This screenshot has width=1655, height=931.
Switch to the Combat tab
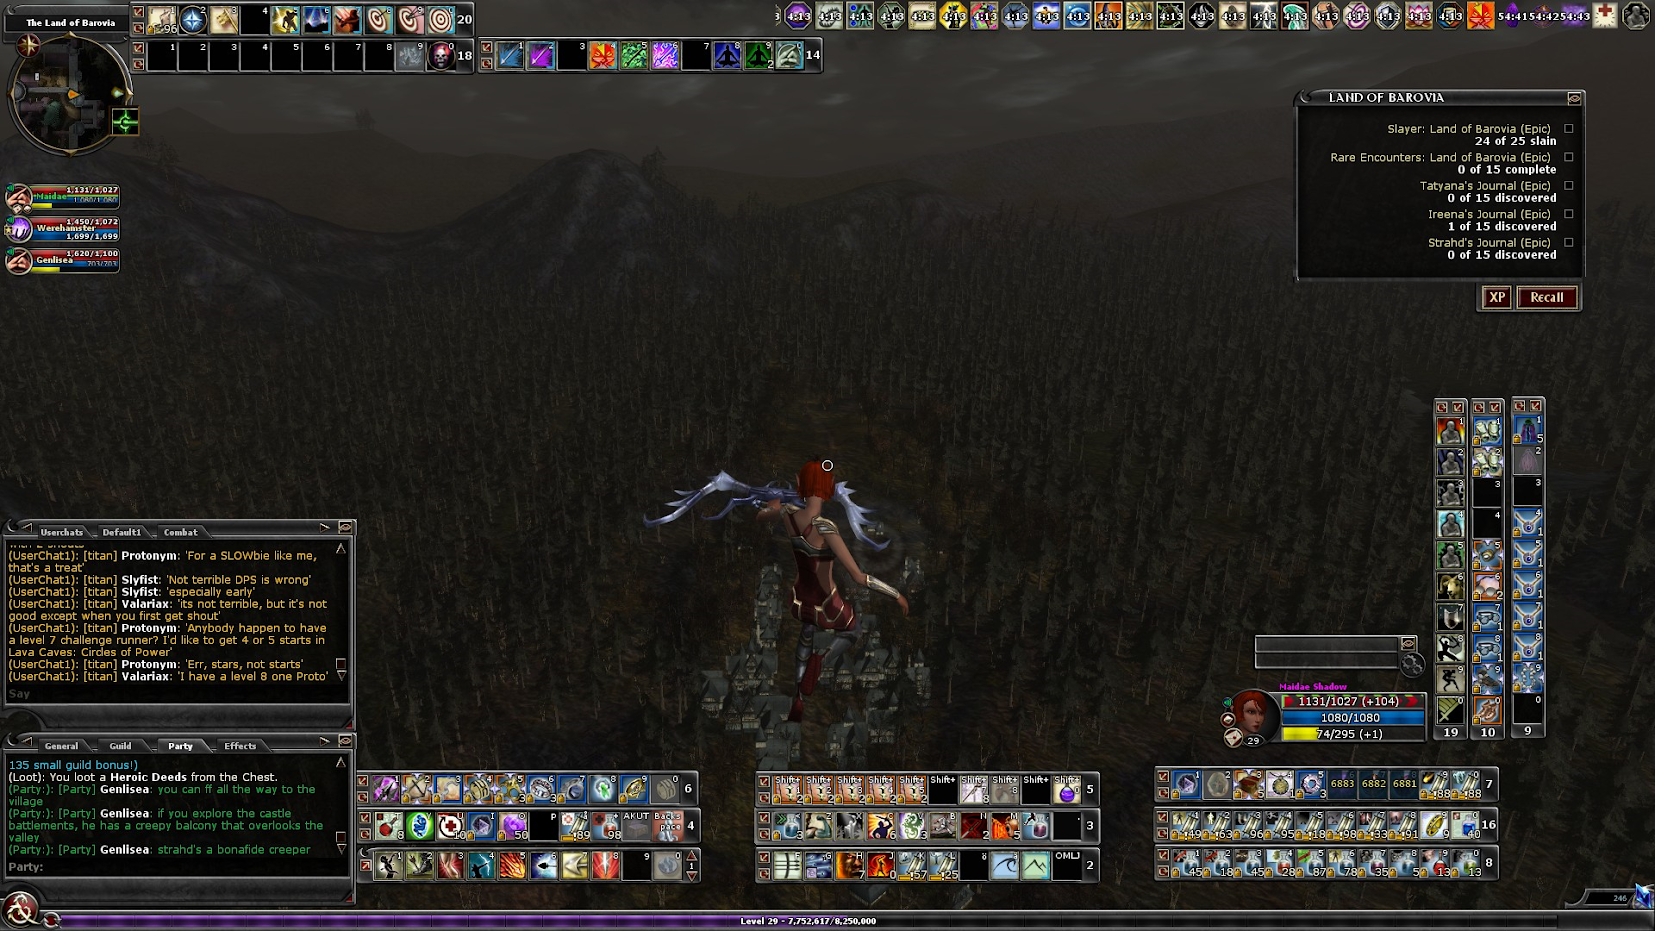click(181, 532)
